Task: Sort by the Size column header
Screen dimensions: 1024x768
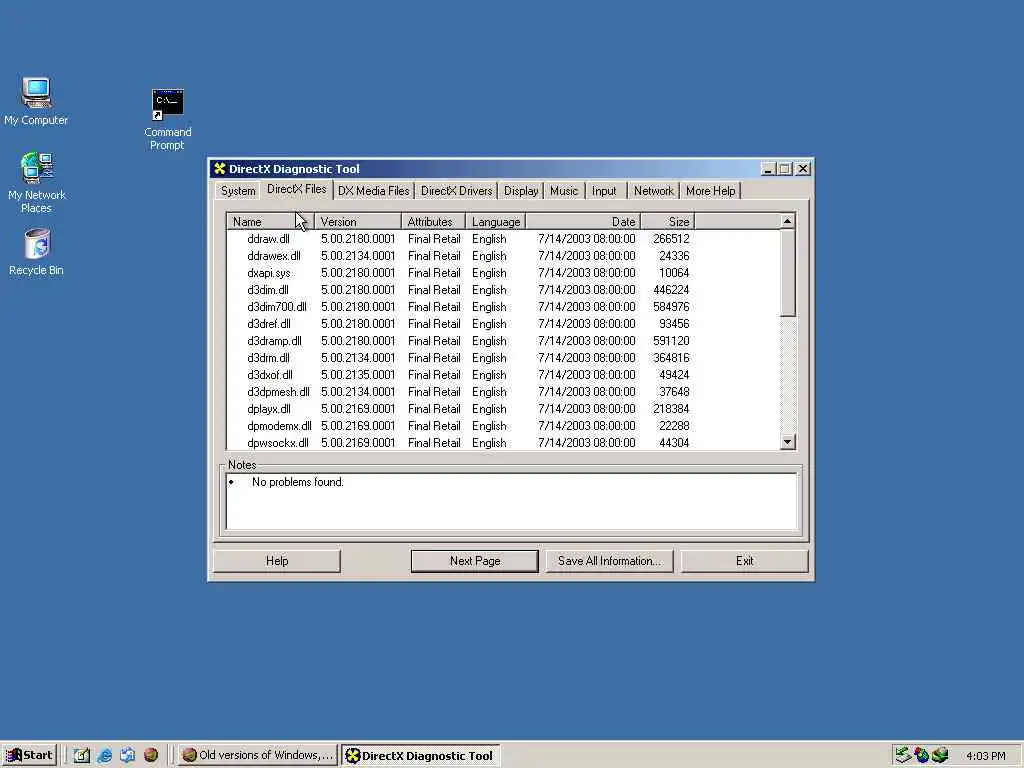Action: [x=667, y=222]
